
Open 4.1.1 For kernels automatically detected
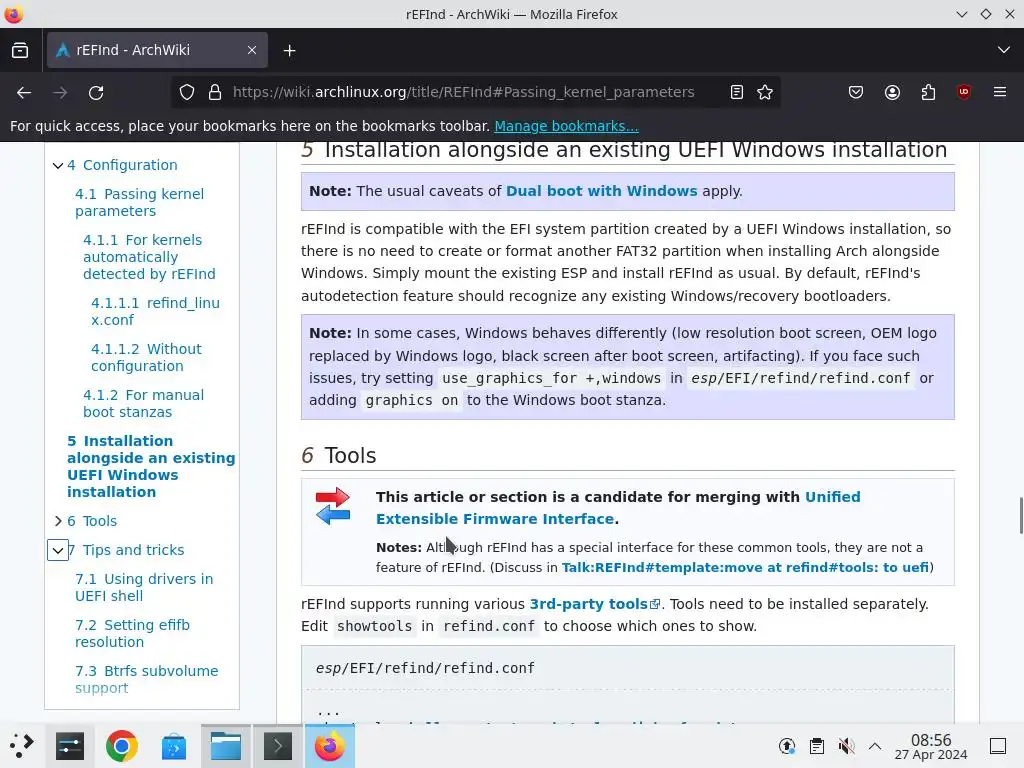pos(149,257)
